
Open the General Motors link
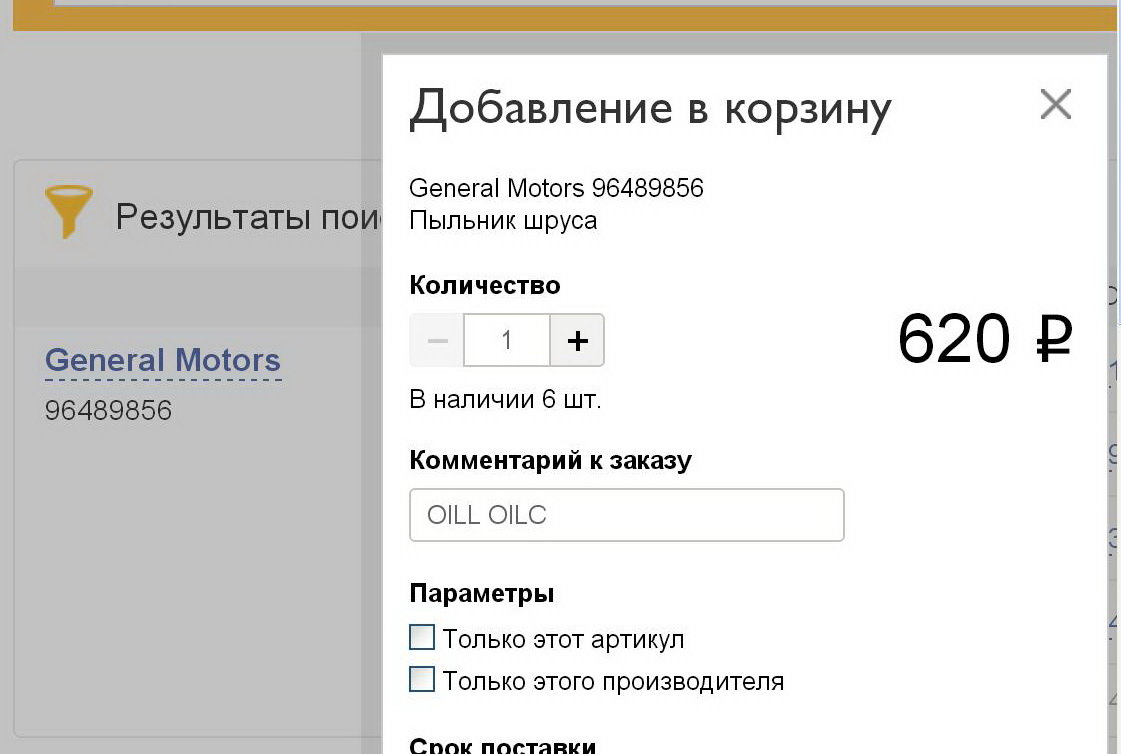163,360
